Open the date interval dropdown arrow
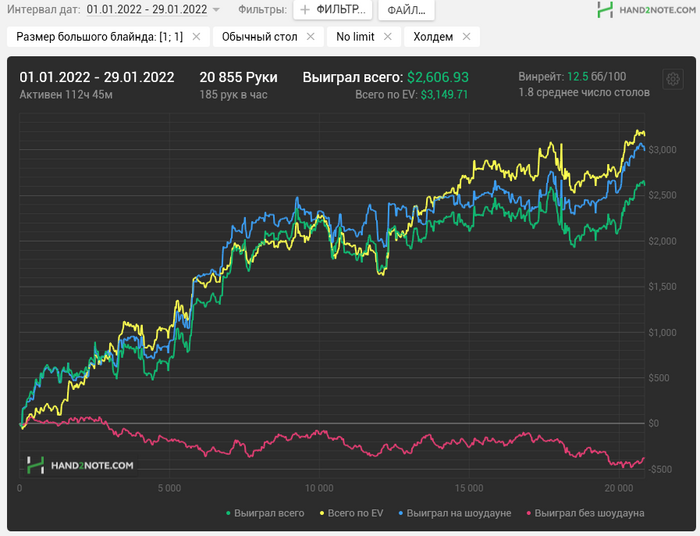700x536 pixels. pos(216,9)
